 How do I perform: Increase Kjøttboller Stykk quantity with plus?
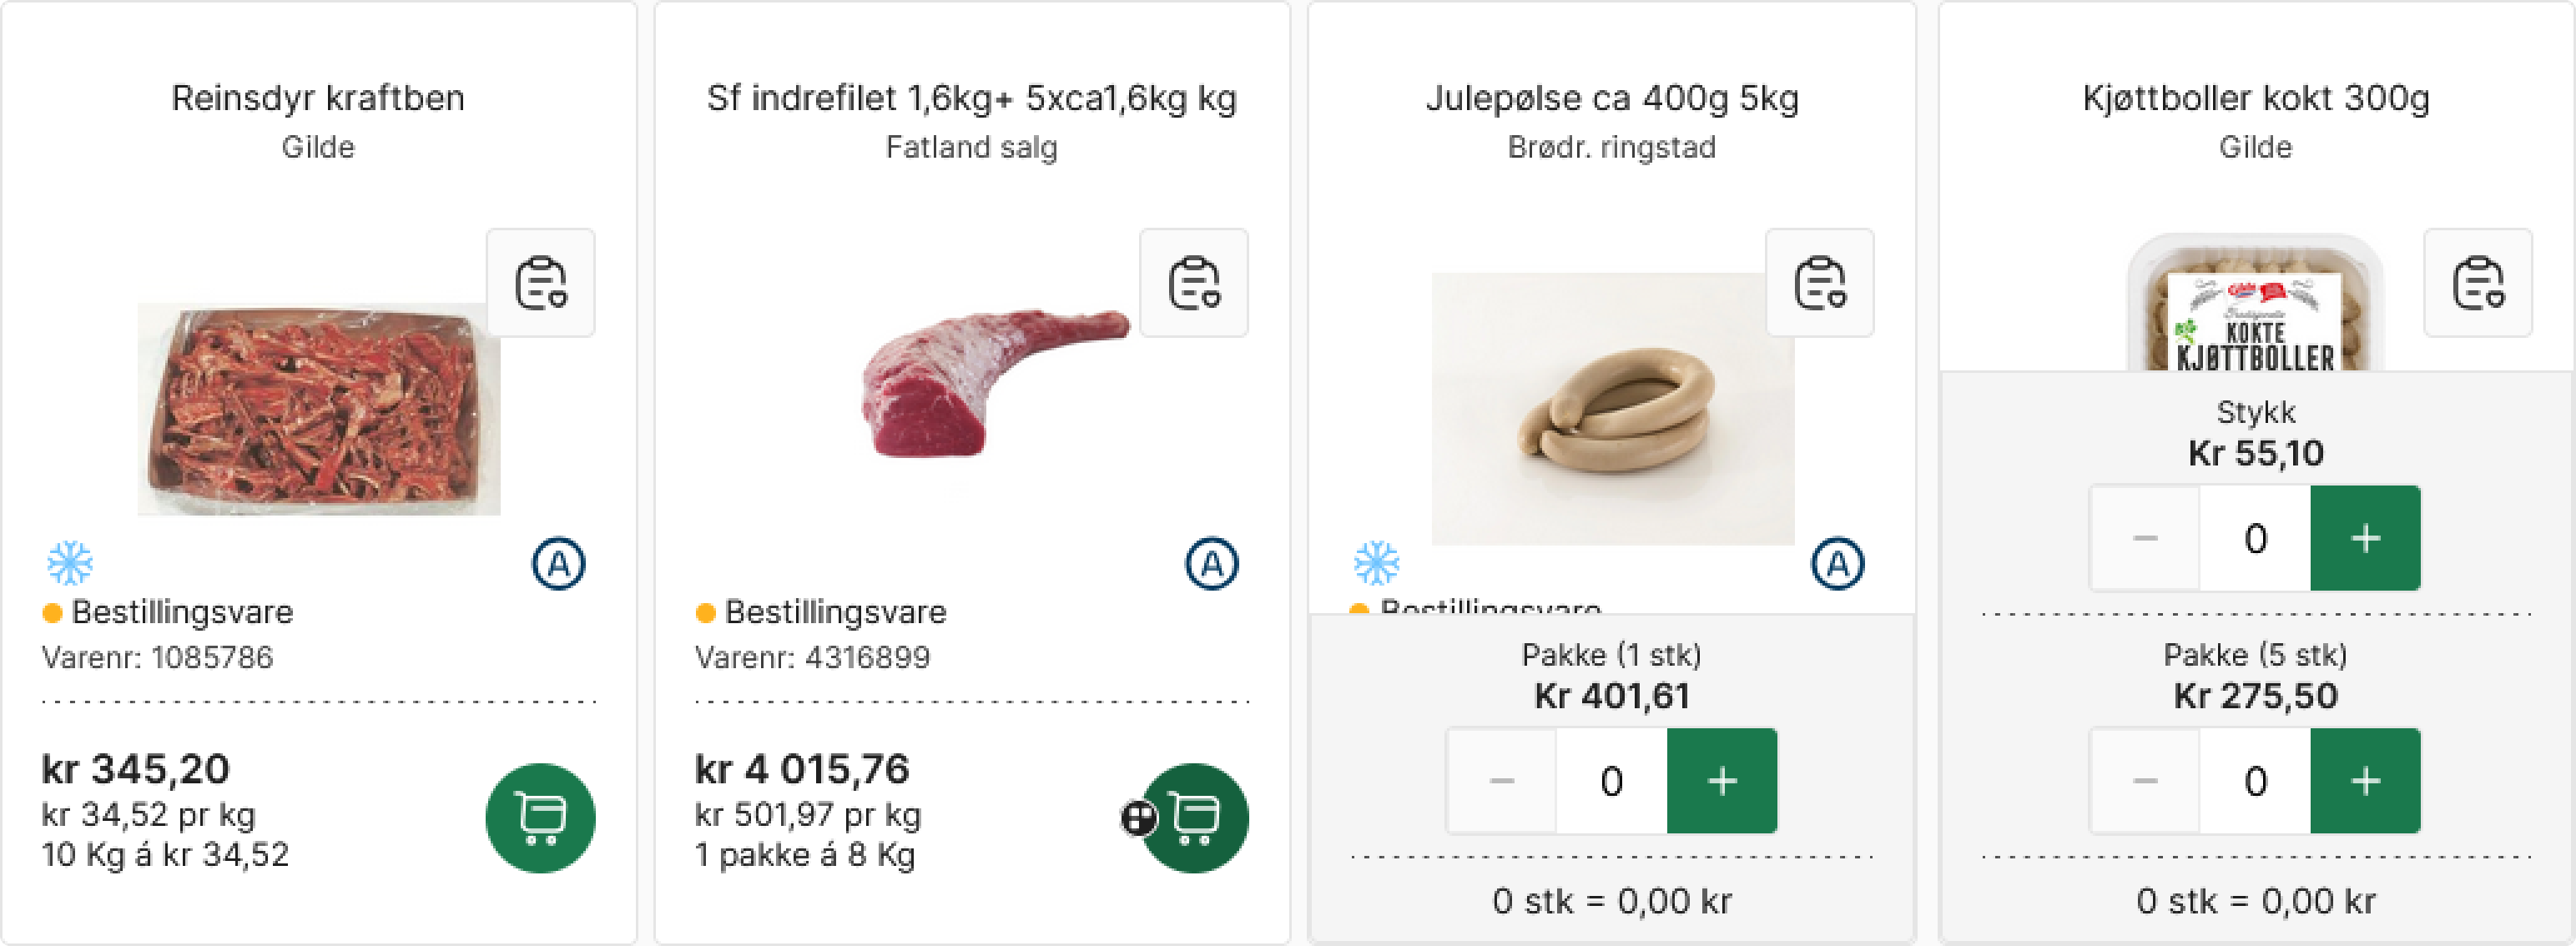click(2365, 538)
